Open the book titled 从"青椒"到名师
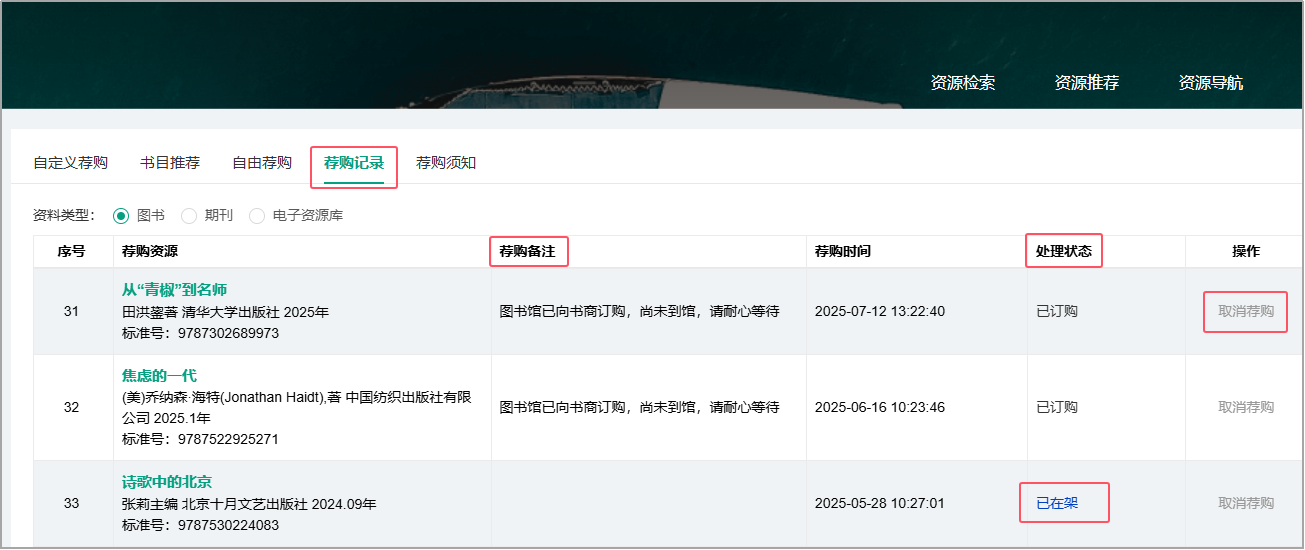The image size is (1305, 550). pyautogui.click(x=175, y=290)
